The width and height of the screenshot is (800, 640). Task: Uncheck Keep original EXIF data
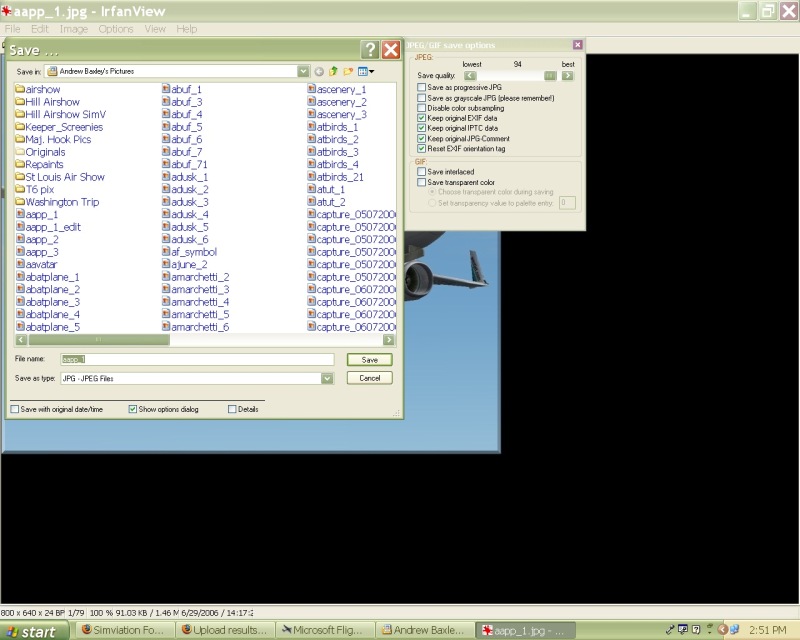(x=421, y=118)
